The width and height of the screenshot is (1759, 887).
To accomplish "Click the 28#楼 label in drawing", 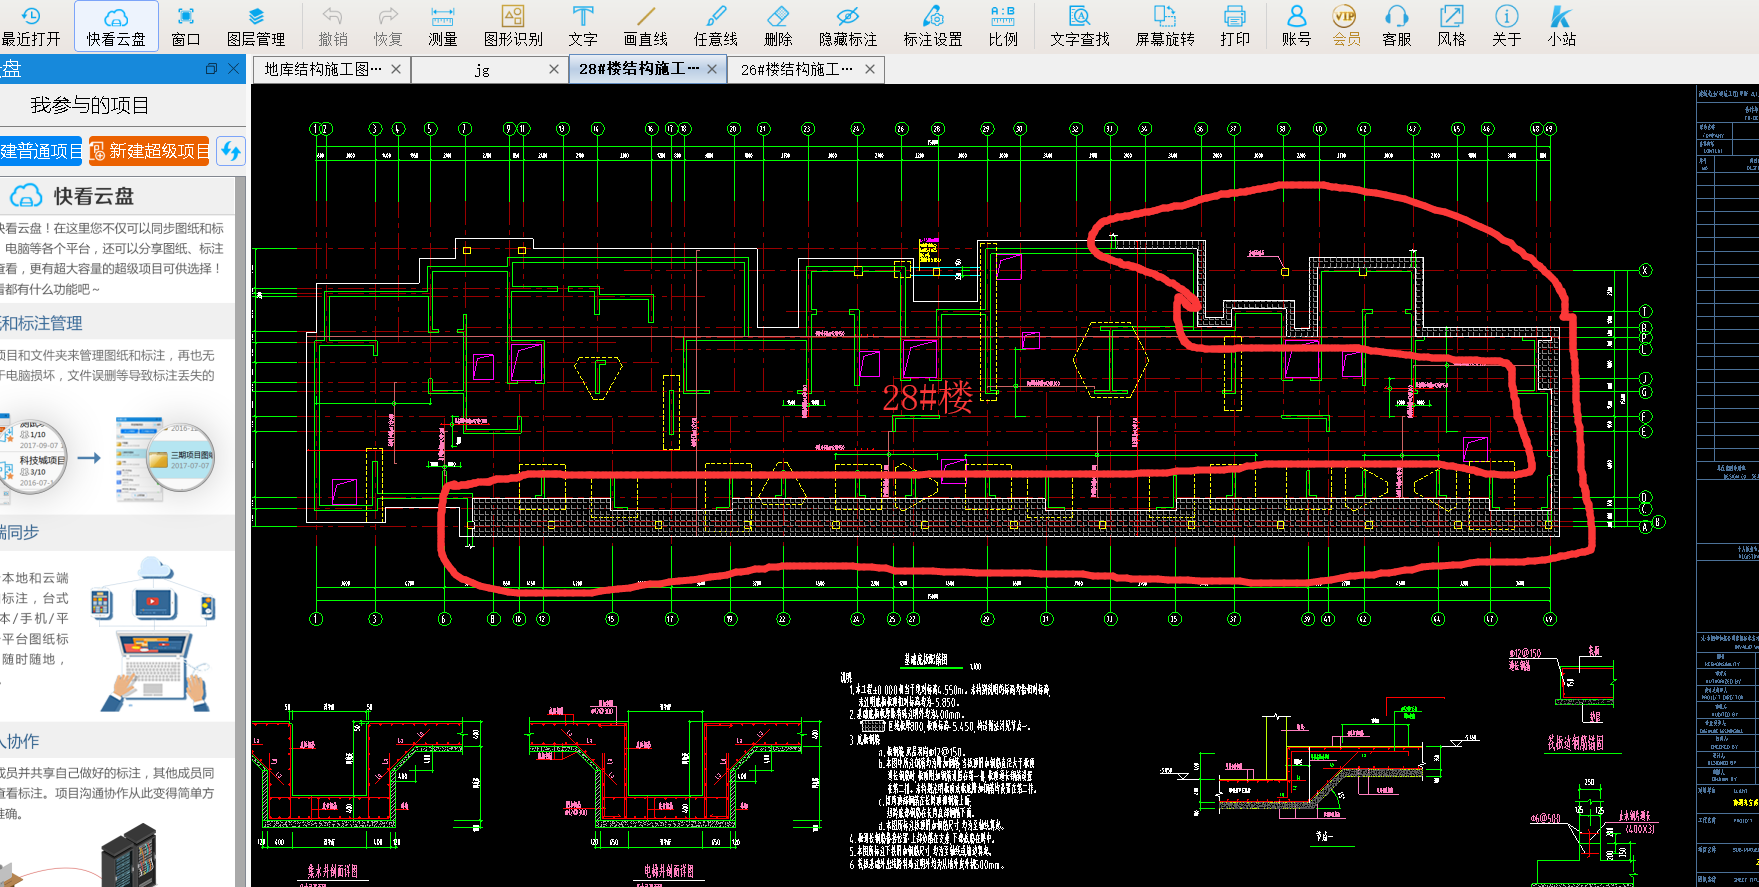I will tap(927, 398).
